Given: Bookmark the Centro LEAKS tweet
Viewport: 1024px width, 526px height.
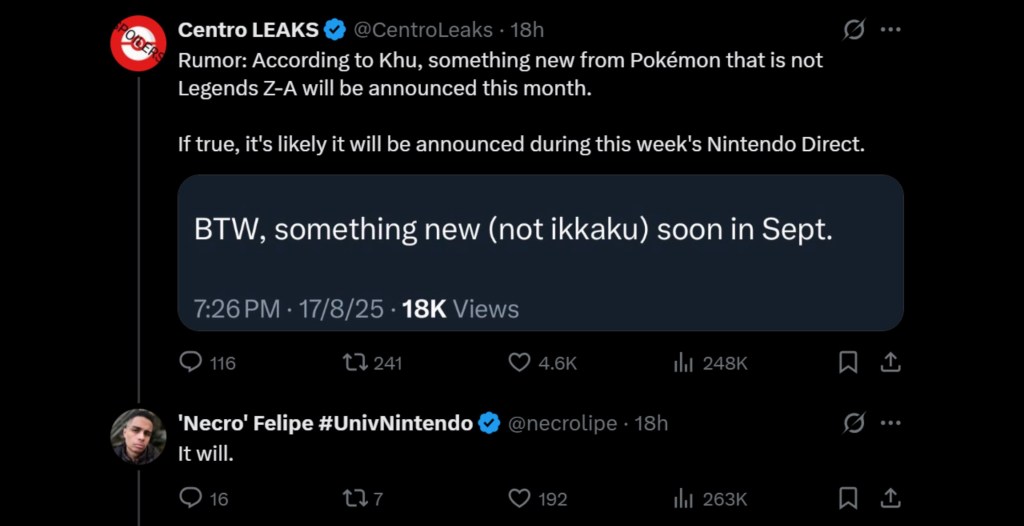Looking at the screenshot, I should click(848, 362).
